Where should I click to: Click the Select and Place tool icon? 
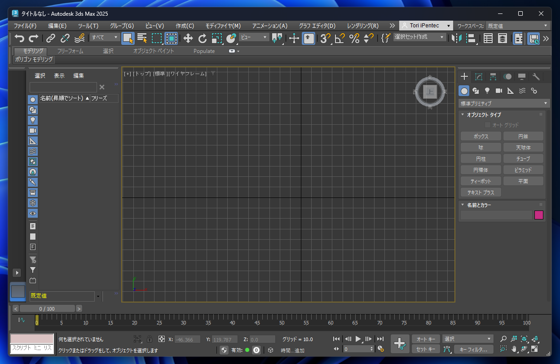pos(231,38)
